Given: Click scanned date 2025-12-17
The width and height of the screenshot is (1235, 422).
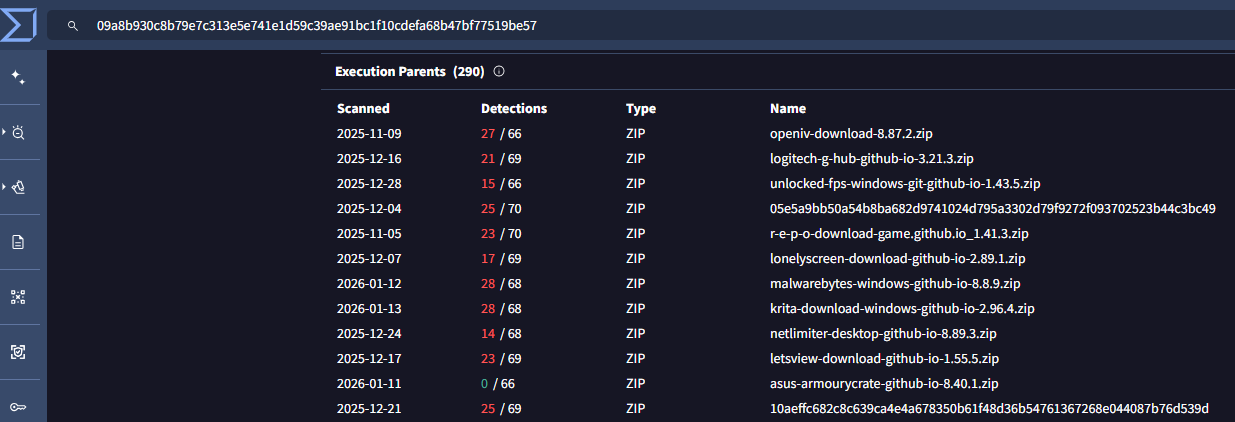Looking at the screenshot, I should pos(369,358).
